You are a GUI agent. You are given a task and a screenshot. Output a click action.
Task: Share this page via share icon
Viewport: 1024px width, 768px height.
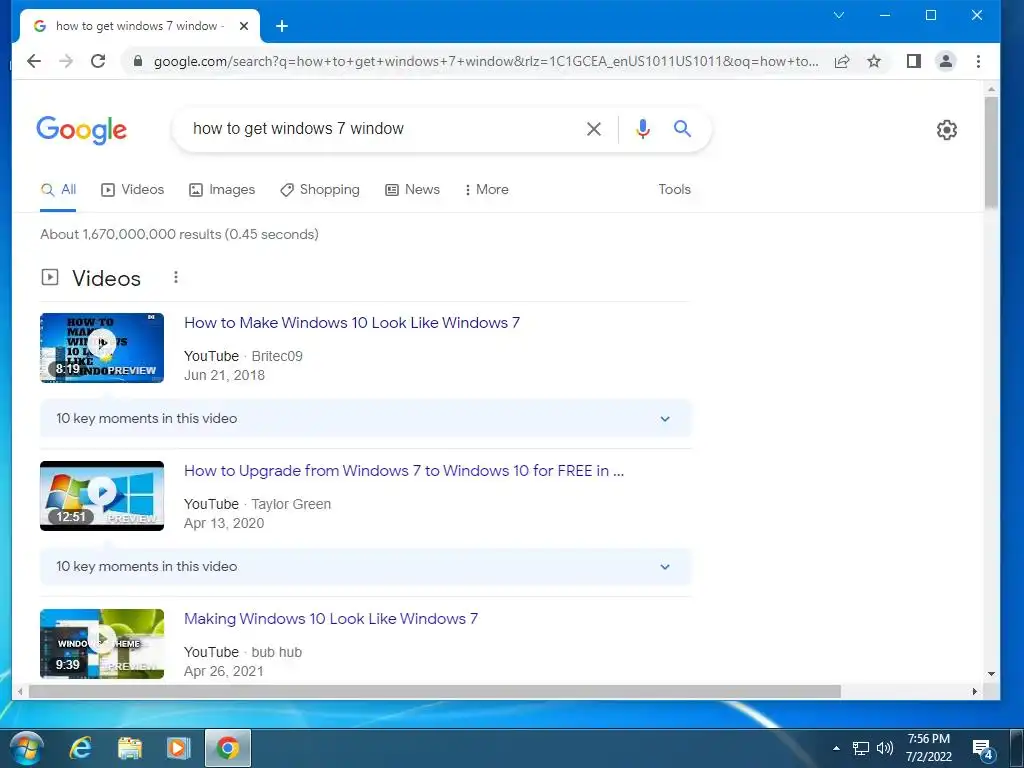[x=842, y=61]
